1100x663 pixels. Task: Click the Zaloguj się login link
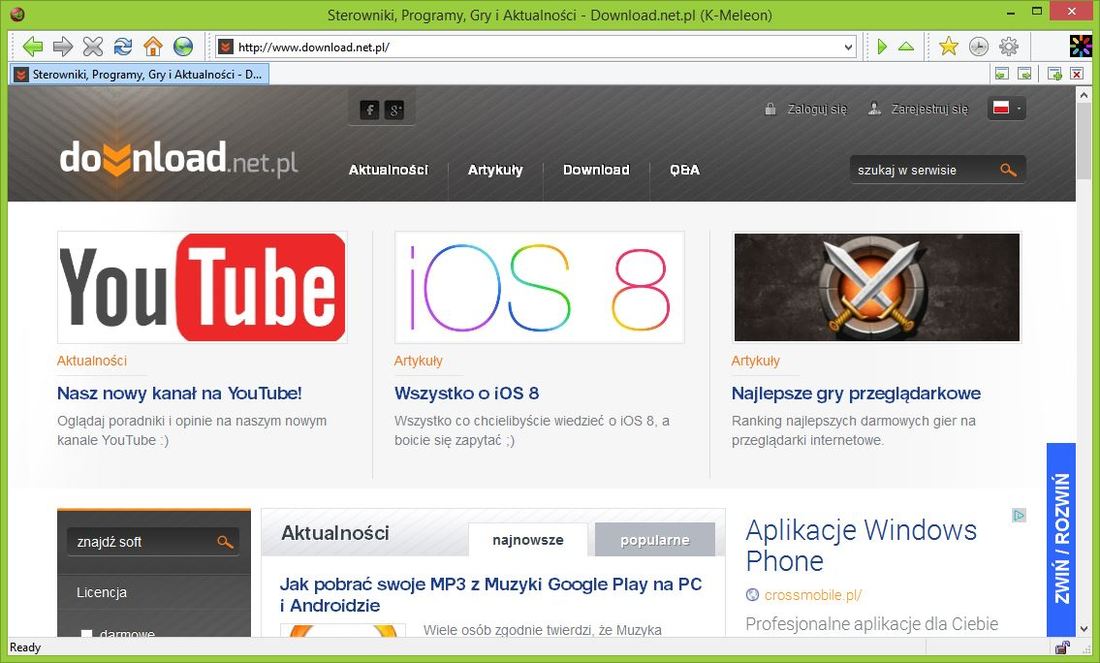817,109
